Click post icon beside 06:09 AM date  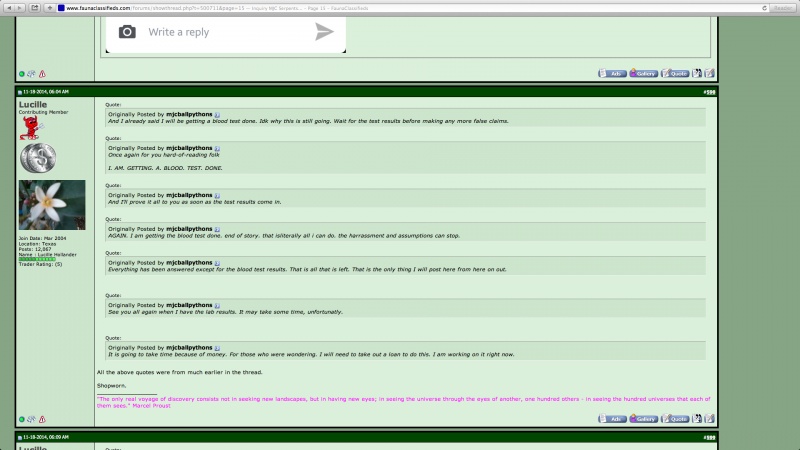point(20,438)
